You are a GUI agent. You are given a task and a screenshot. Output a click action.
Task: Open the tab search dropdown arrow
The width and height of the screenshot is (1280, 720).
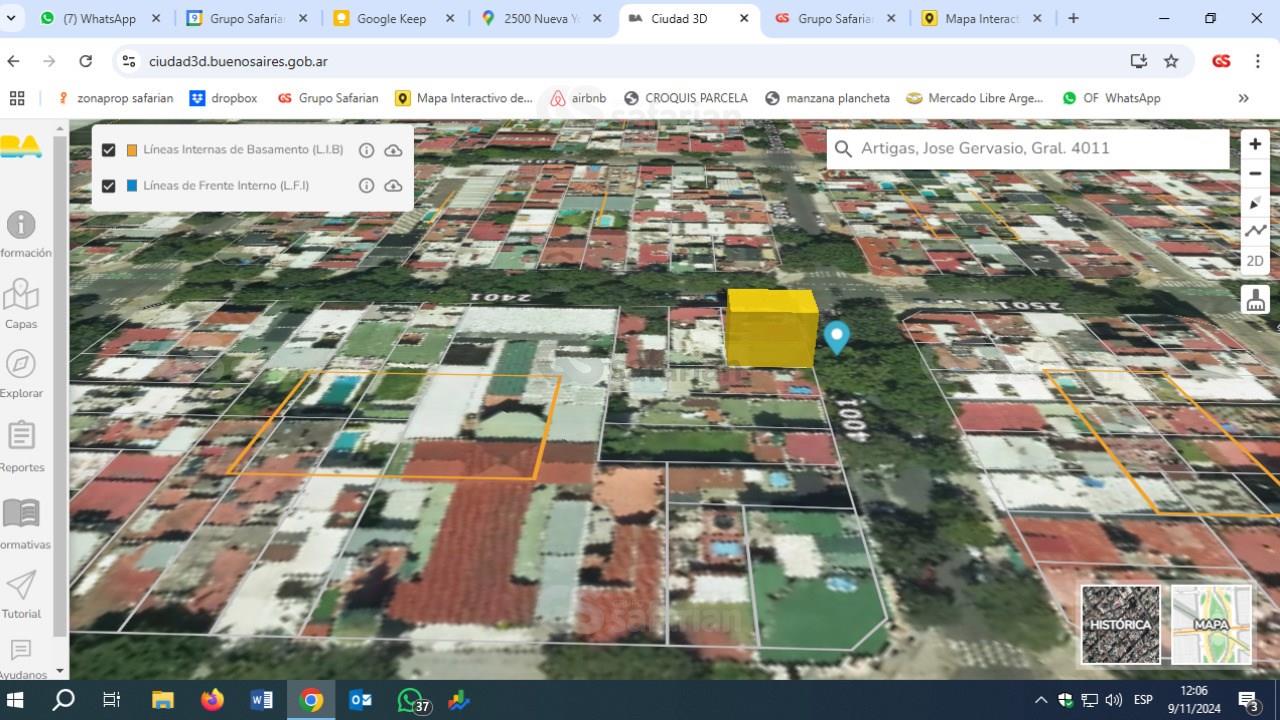coord(12,18)
